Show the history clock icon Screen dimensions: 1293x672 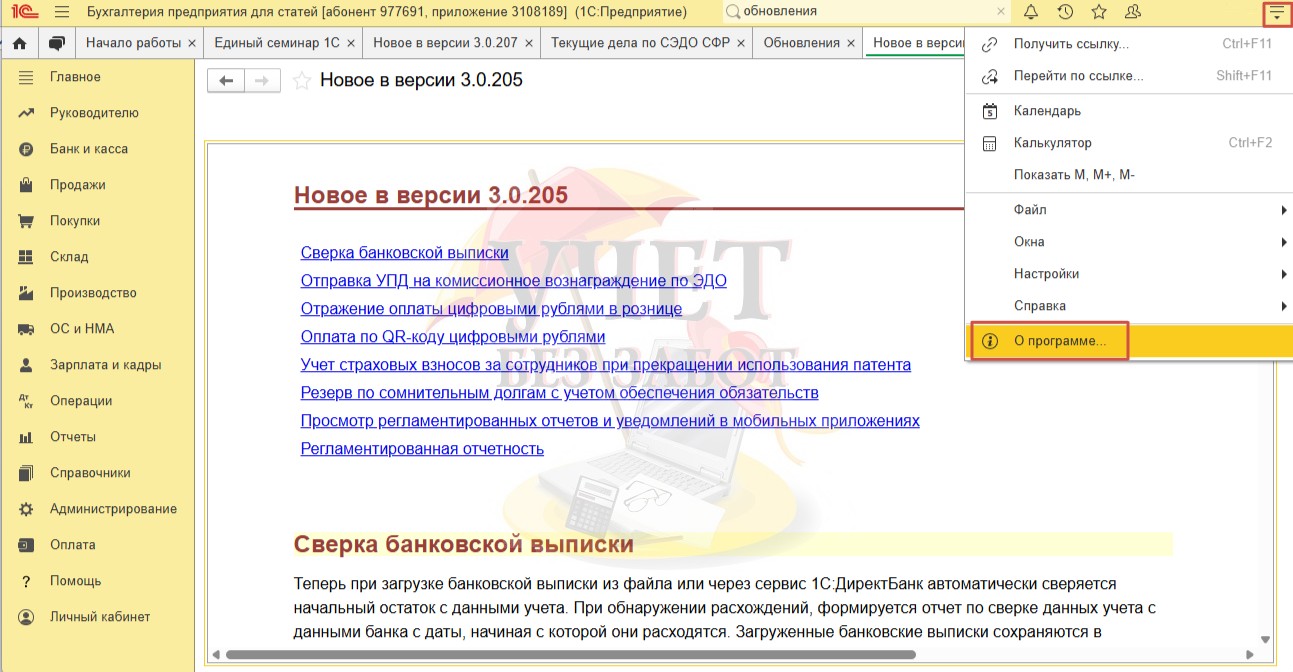(x=1065, y=12)
